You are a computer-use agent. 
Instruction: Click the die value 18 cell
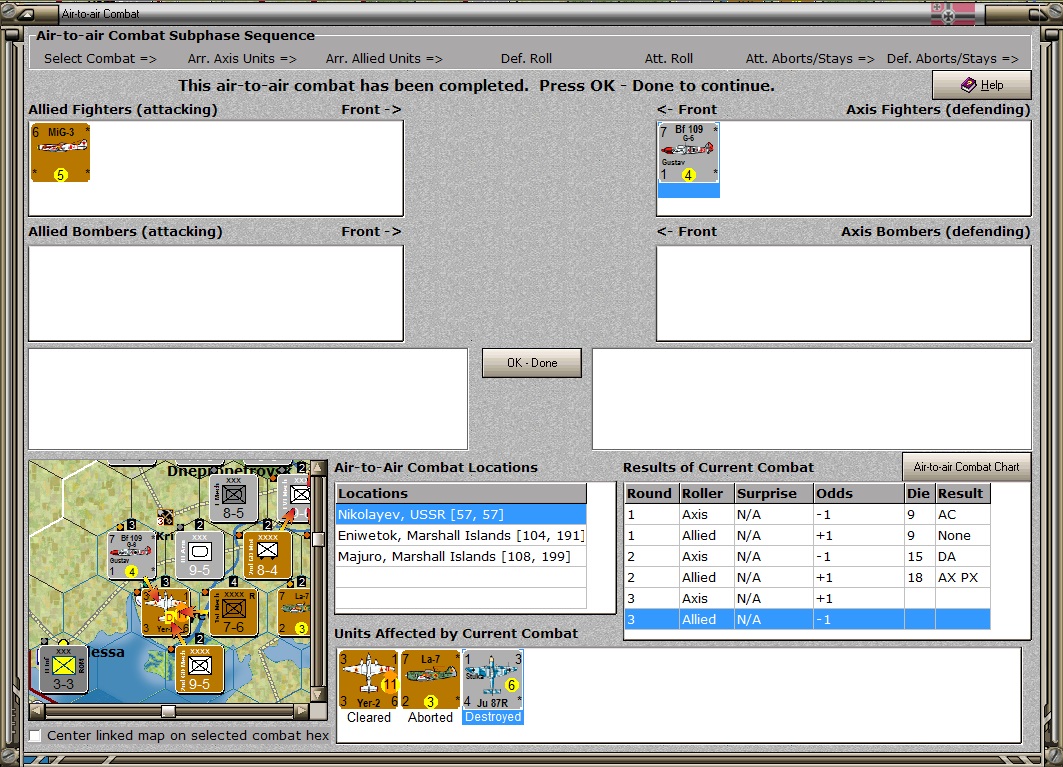click(x=919, y=577)
